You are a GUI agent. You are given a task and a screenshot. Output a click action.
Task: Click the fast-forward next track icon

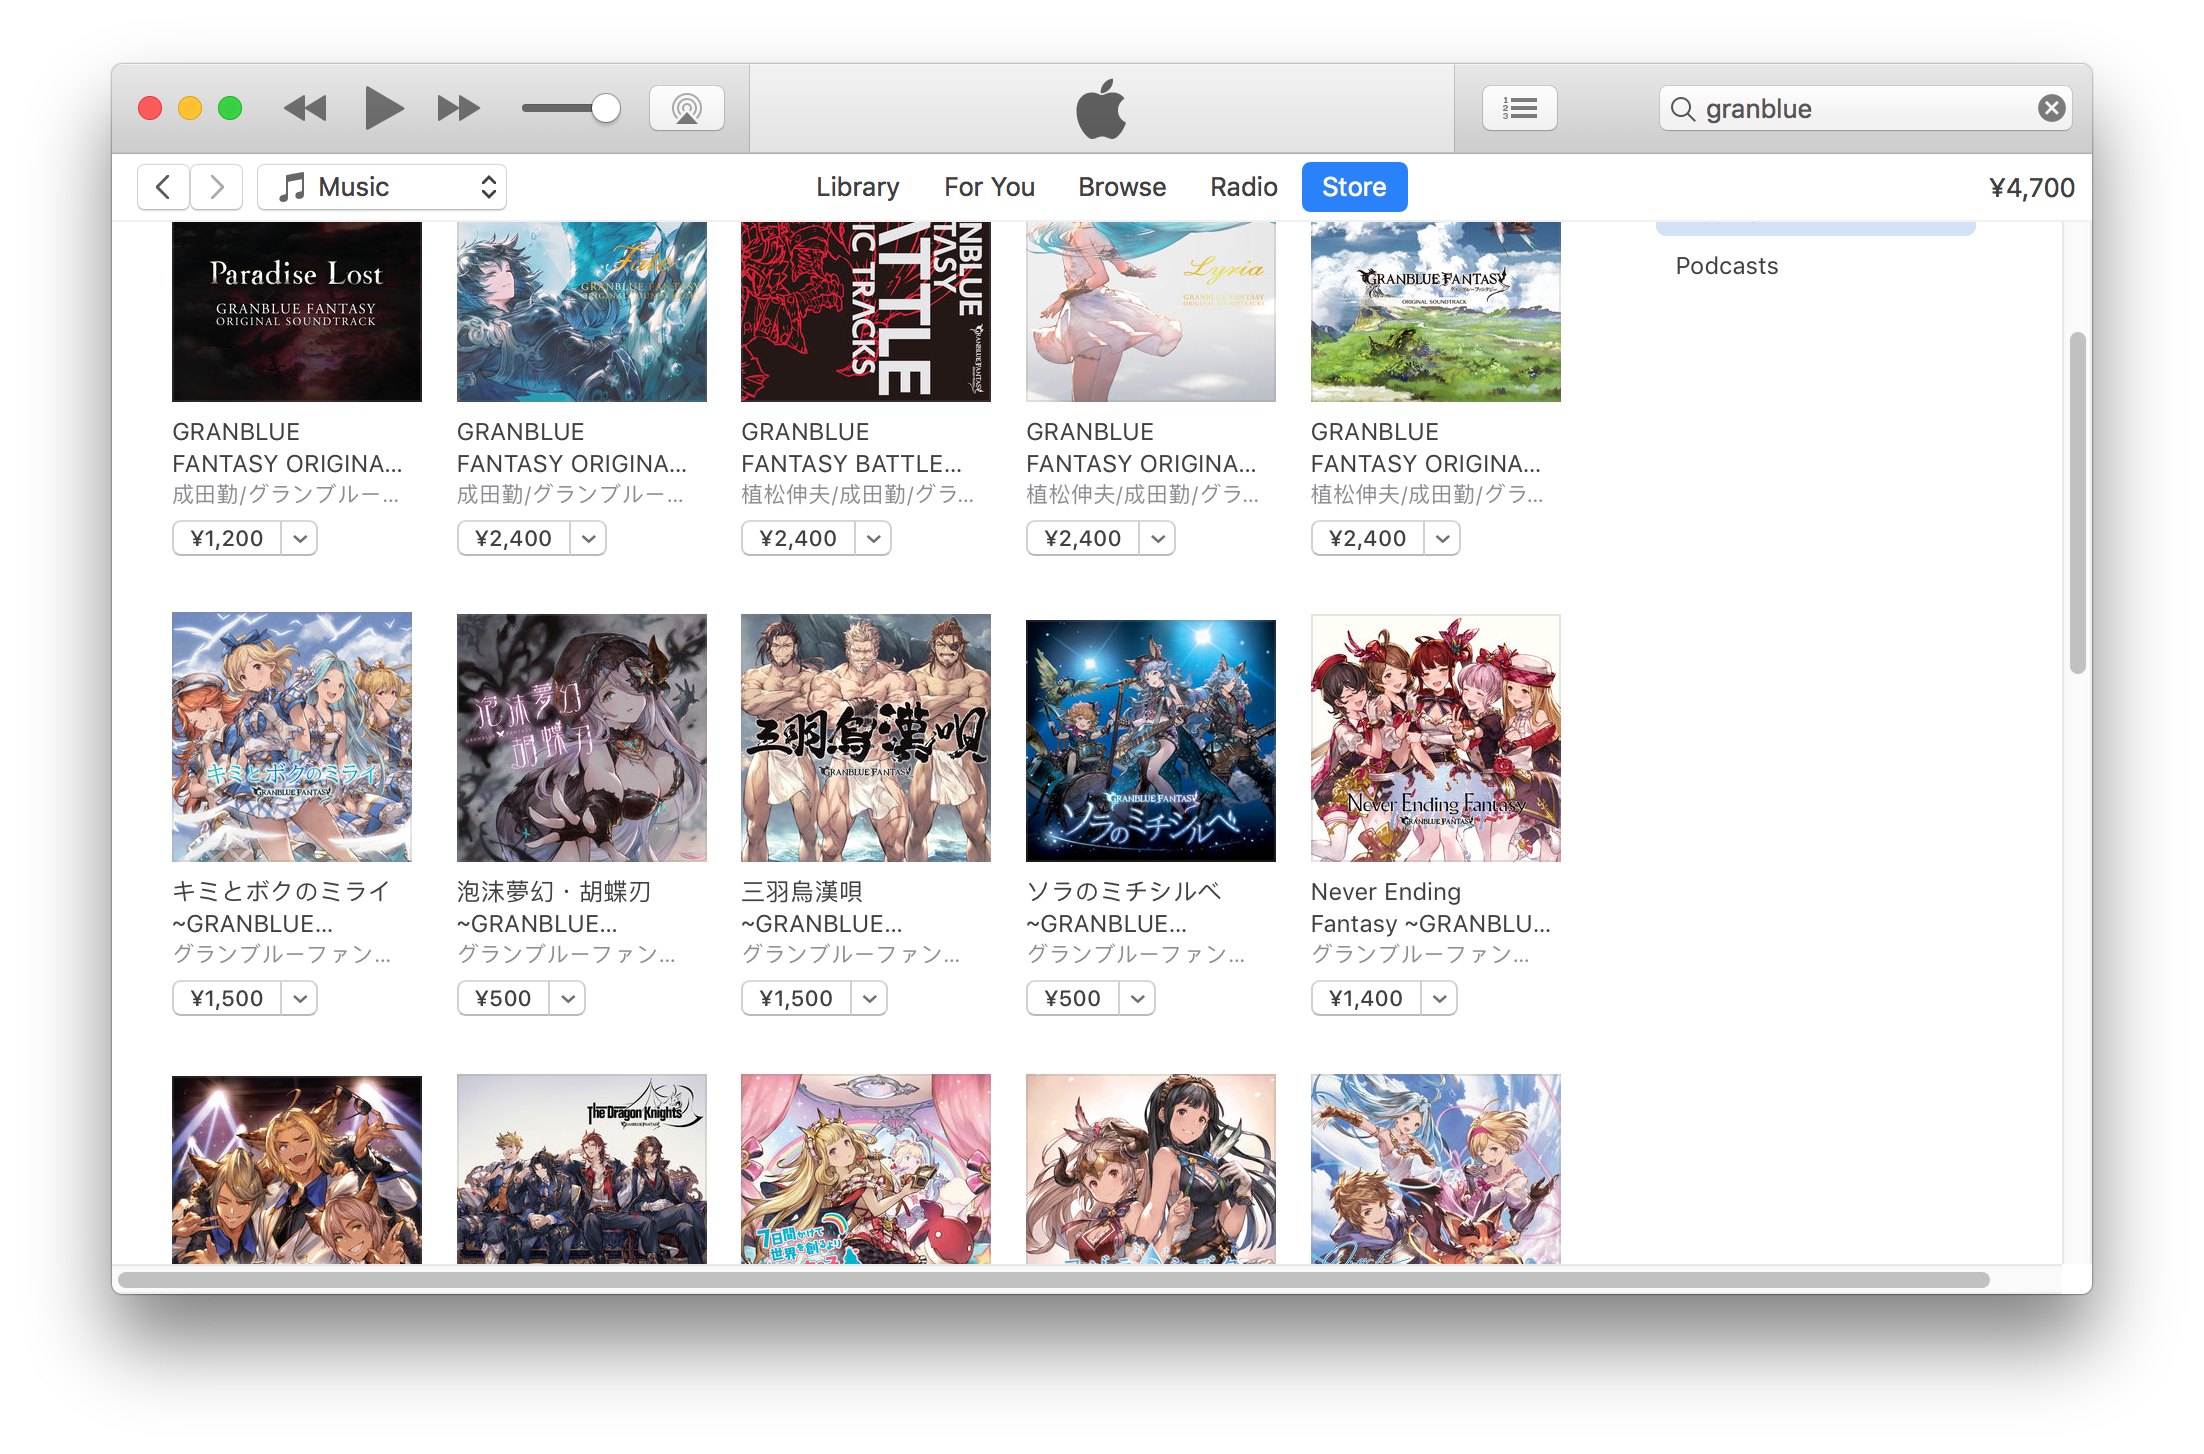point(458,108)
